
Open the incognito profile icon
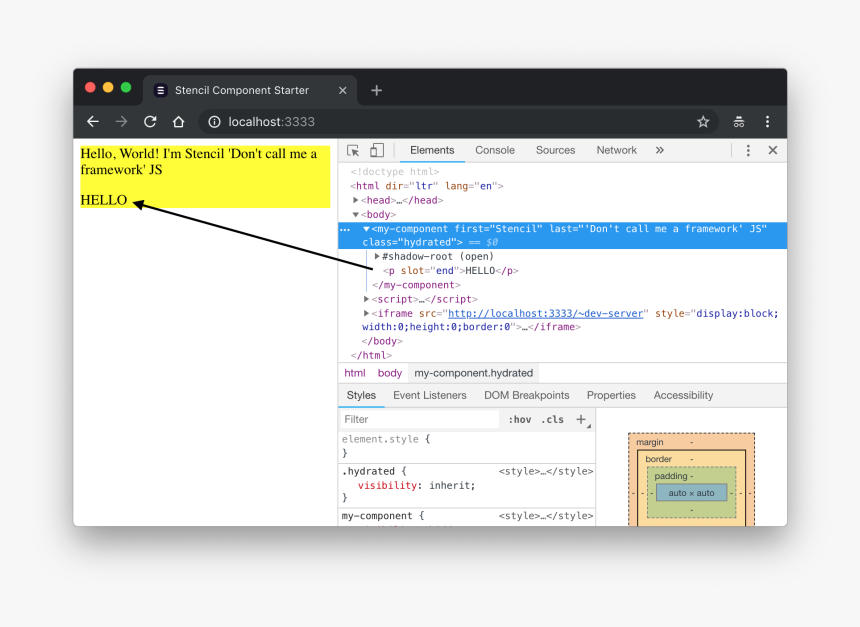point(739,122)
